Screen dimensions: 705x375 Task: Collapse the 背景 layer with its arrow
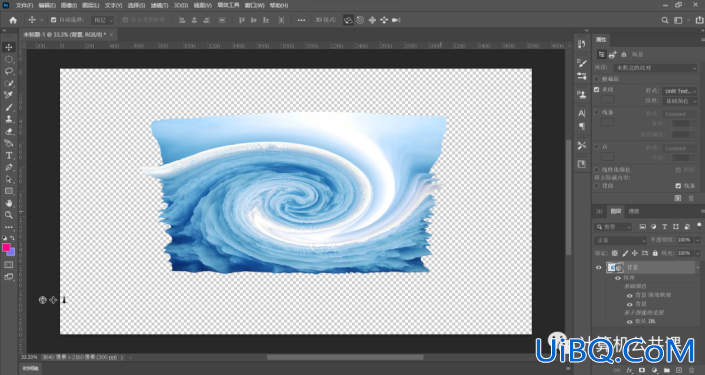pyautogui.click(x=698, y=268)
